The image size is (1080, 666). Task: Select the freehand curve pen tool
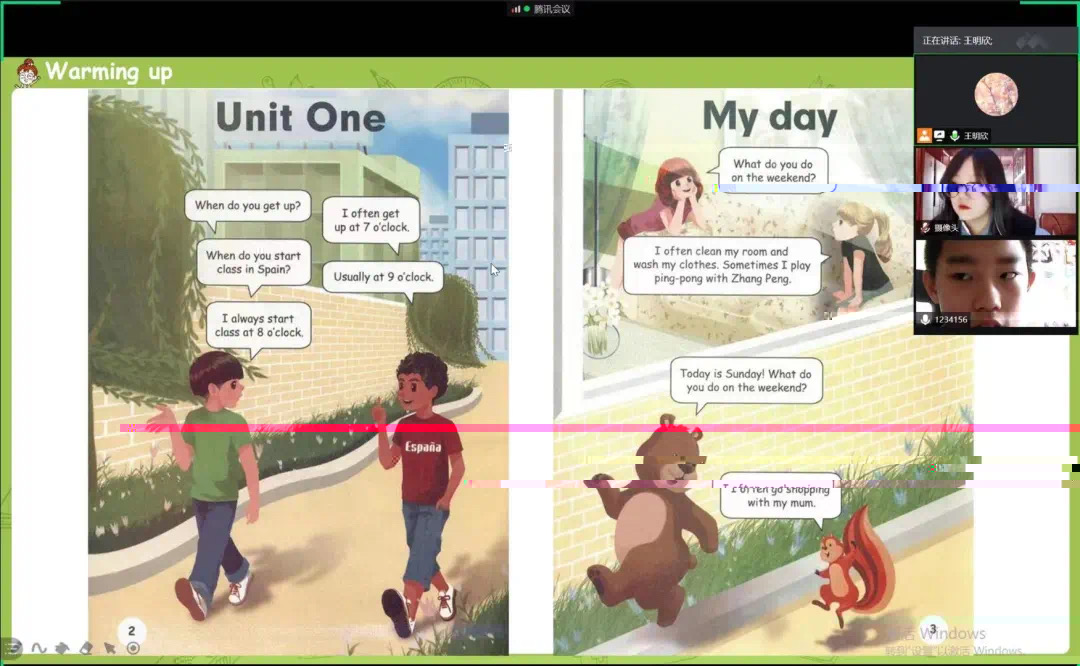(39, 648)
